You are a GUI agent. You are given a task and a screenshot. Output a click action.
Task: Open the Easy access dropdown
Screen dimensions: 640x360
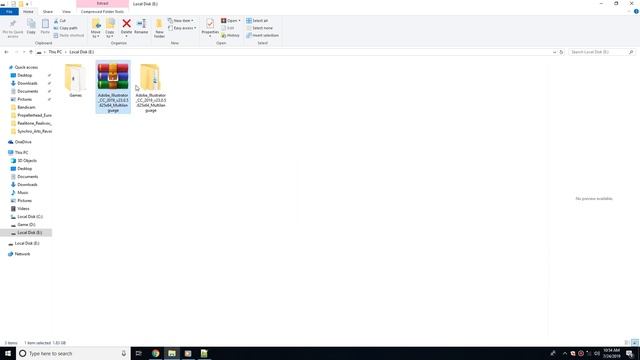(x=182, y=28)
